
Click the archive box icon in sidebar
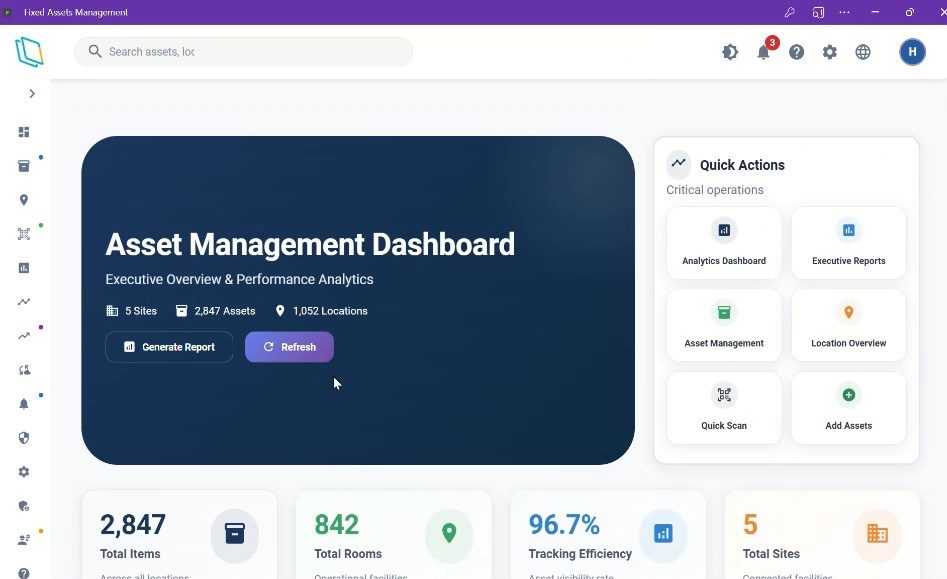click(24, 166)
